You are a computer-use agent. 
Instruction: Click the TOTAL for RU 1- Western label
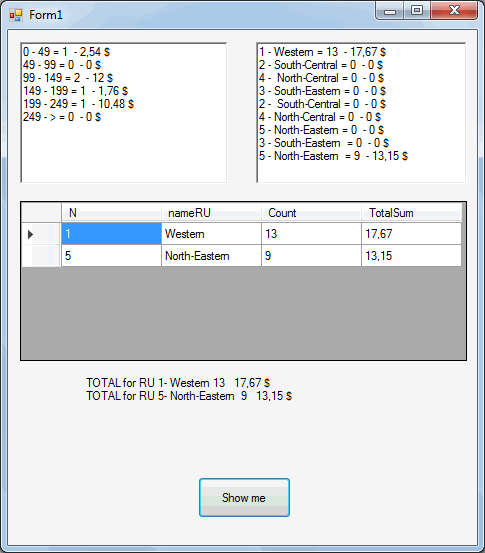178,383
